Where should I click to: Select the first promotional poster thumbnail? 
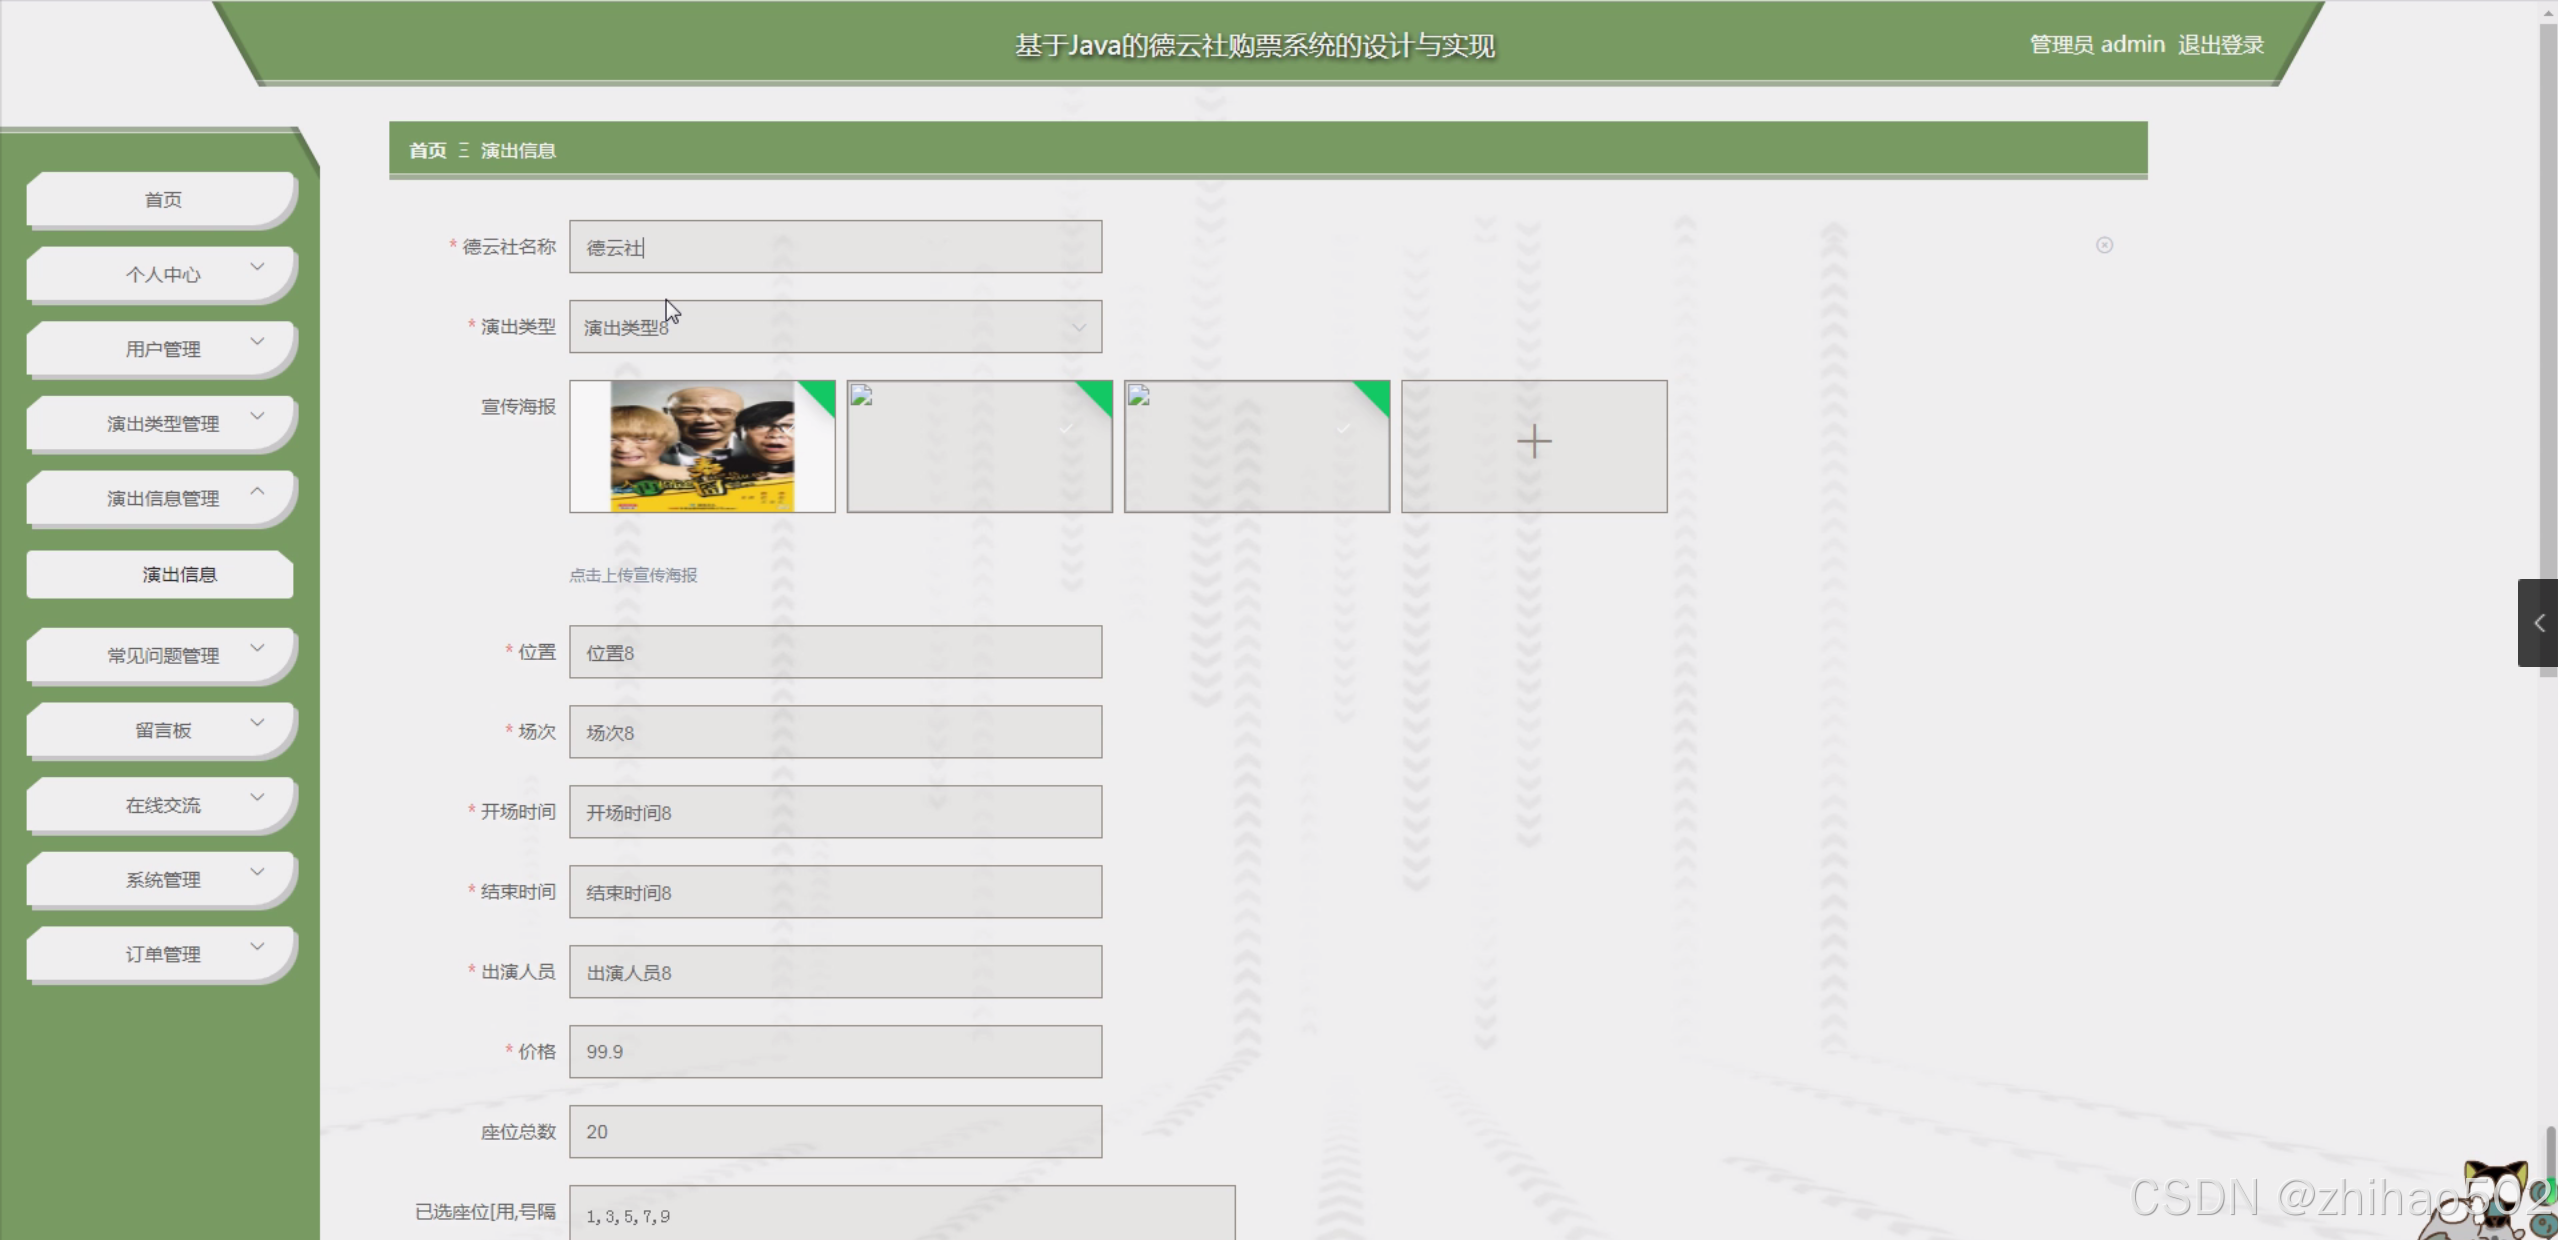[x=702, y=446]
